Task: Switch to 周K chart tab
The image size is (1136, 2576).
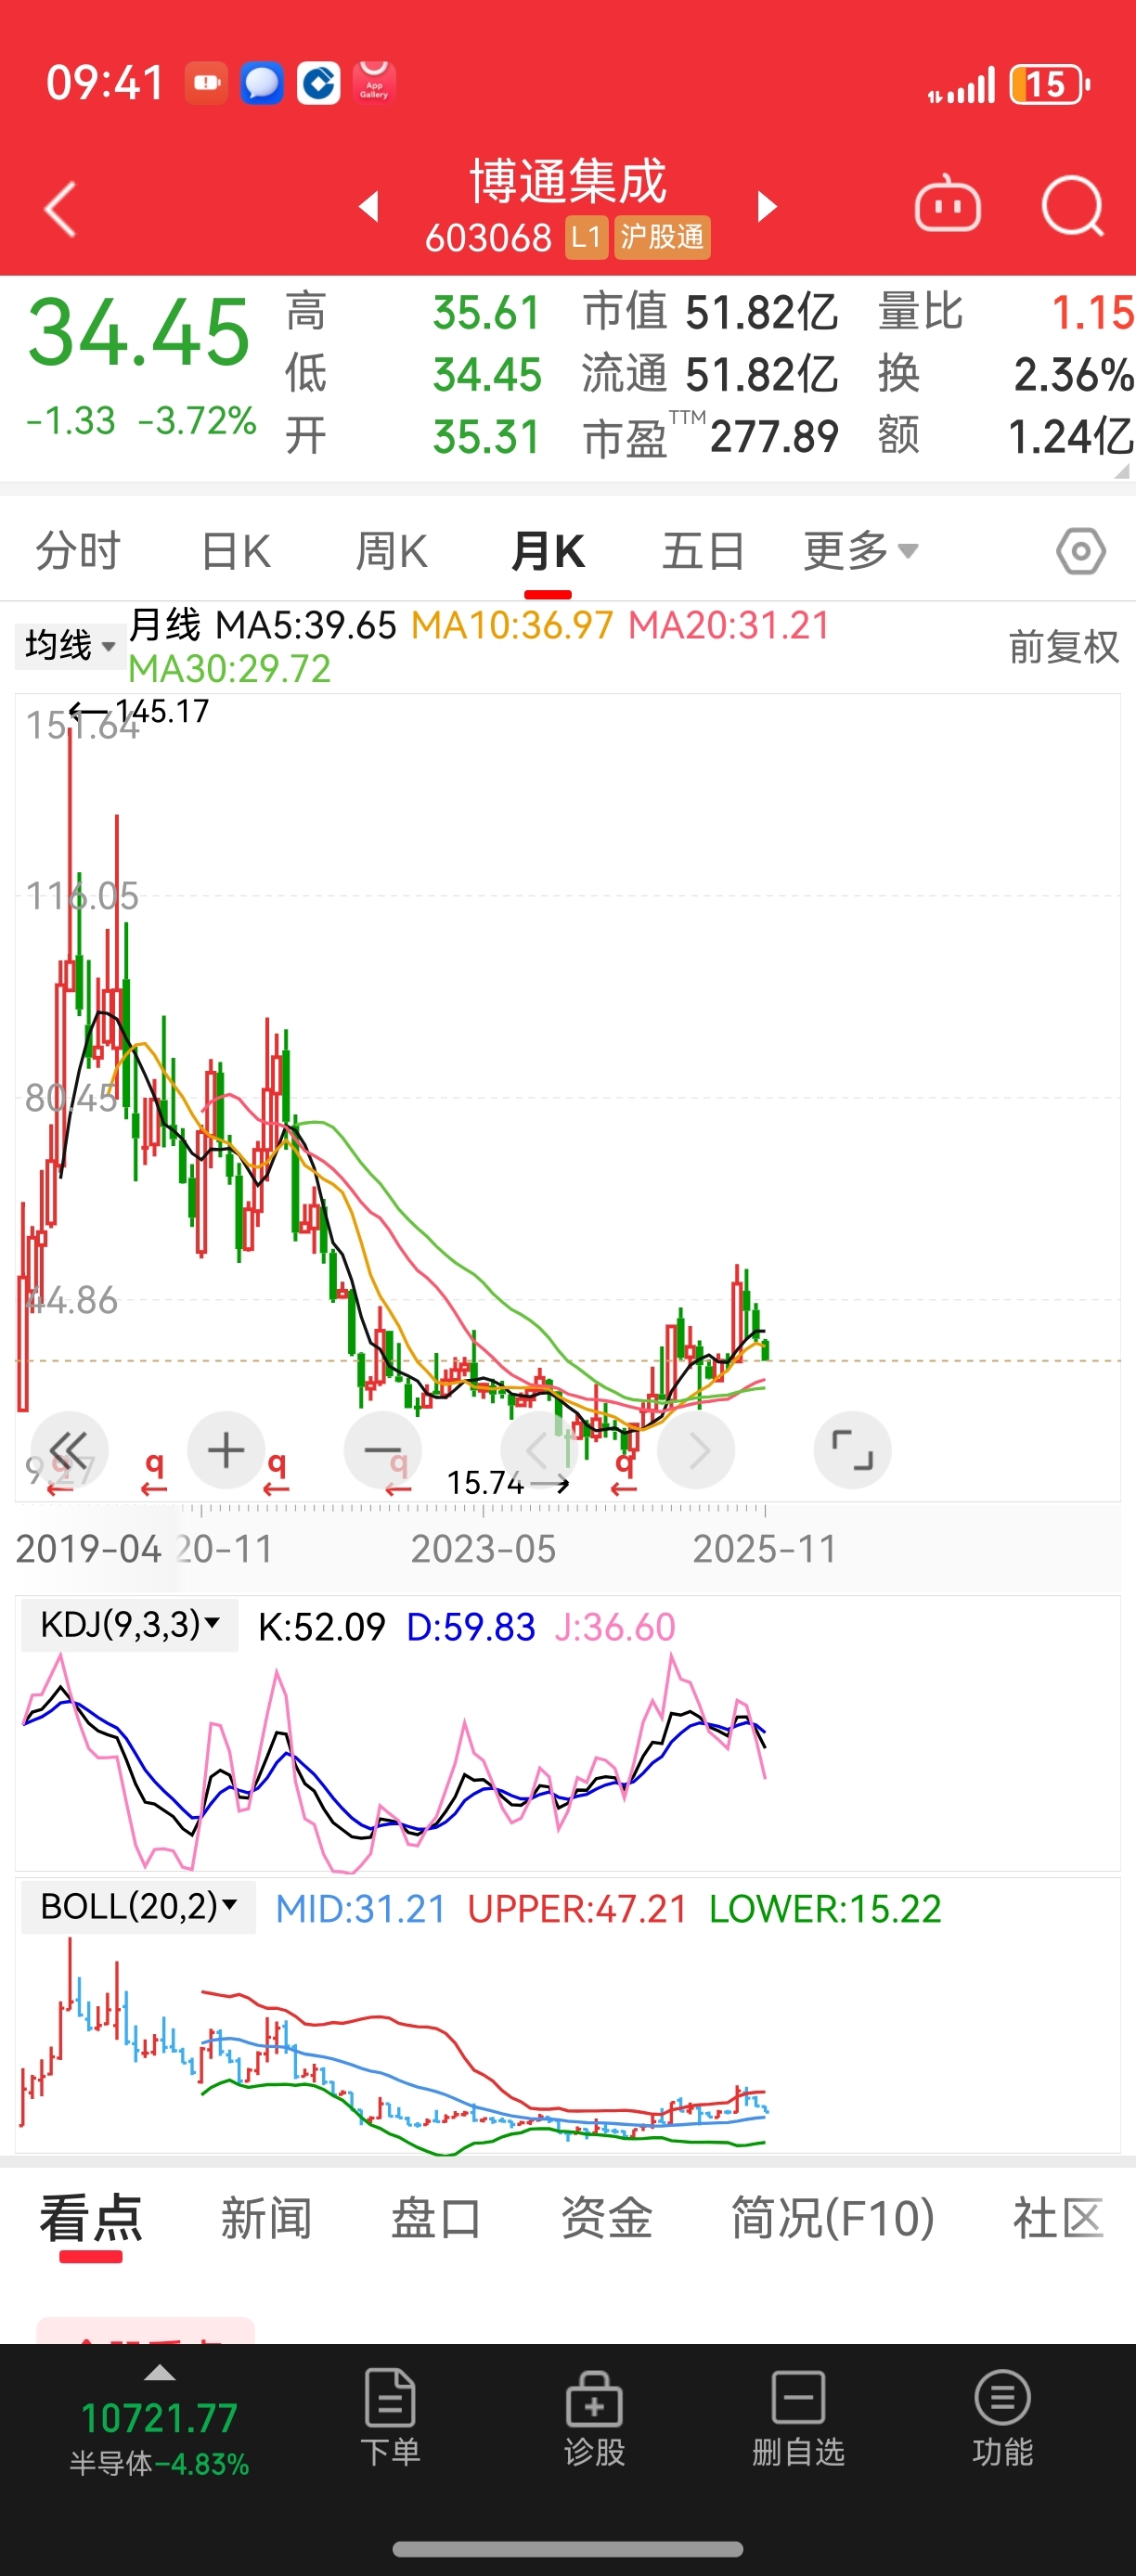Action: pos(392,551)
